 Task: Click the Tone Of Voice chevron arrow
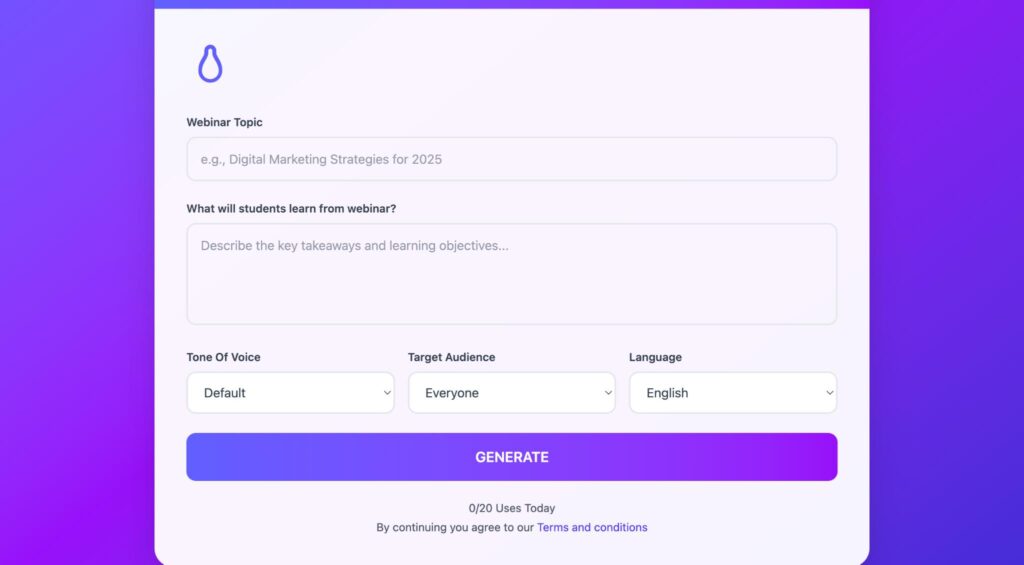pyautogui.click(x=387, y=393)
